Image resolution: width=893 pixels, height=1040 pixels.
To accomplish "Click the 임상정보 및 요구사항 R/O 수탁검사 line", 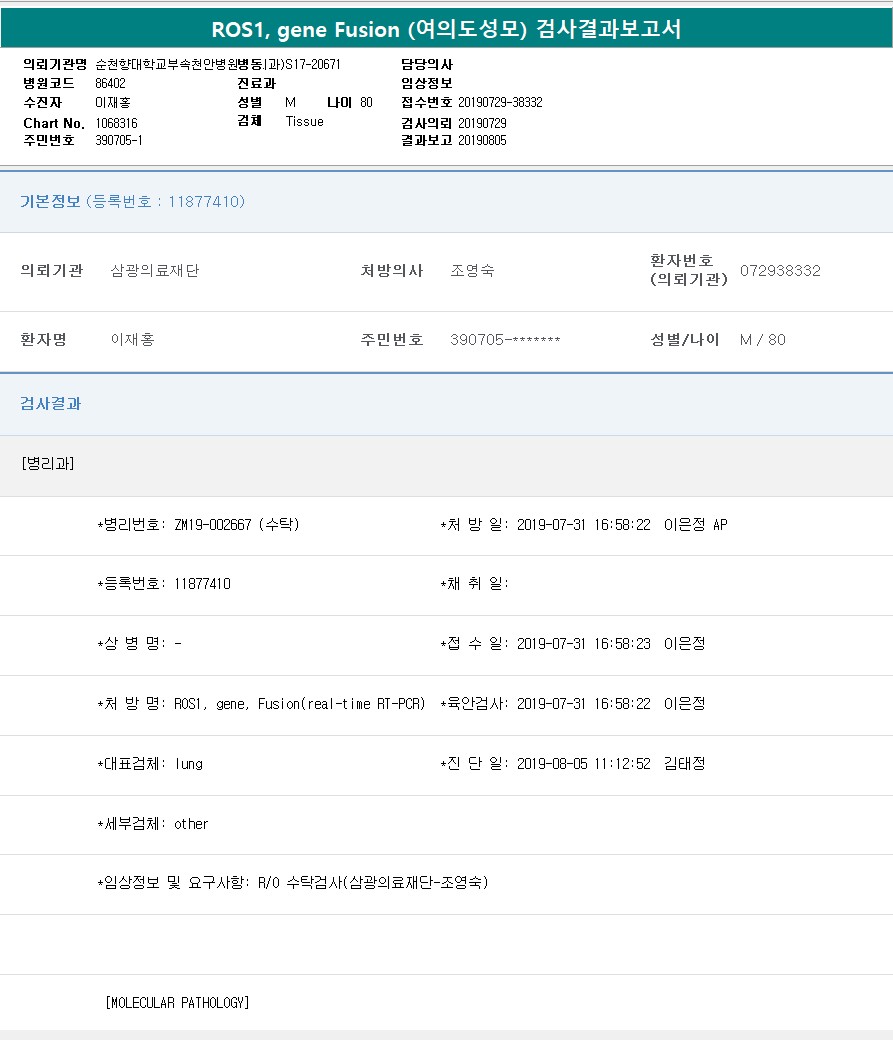I will click(292, 883).
